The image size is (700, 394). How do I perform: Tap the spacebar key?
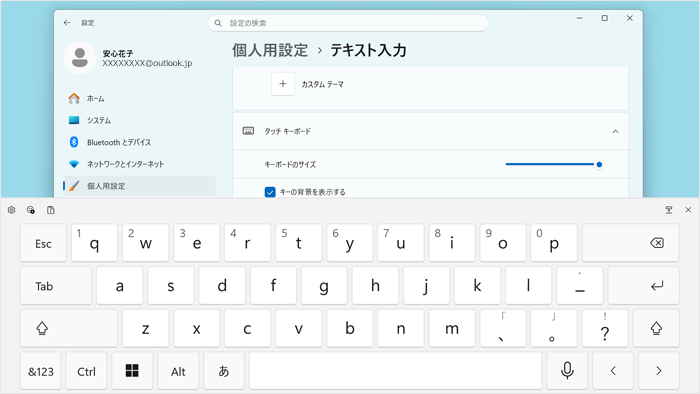point(396,371)
